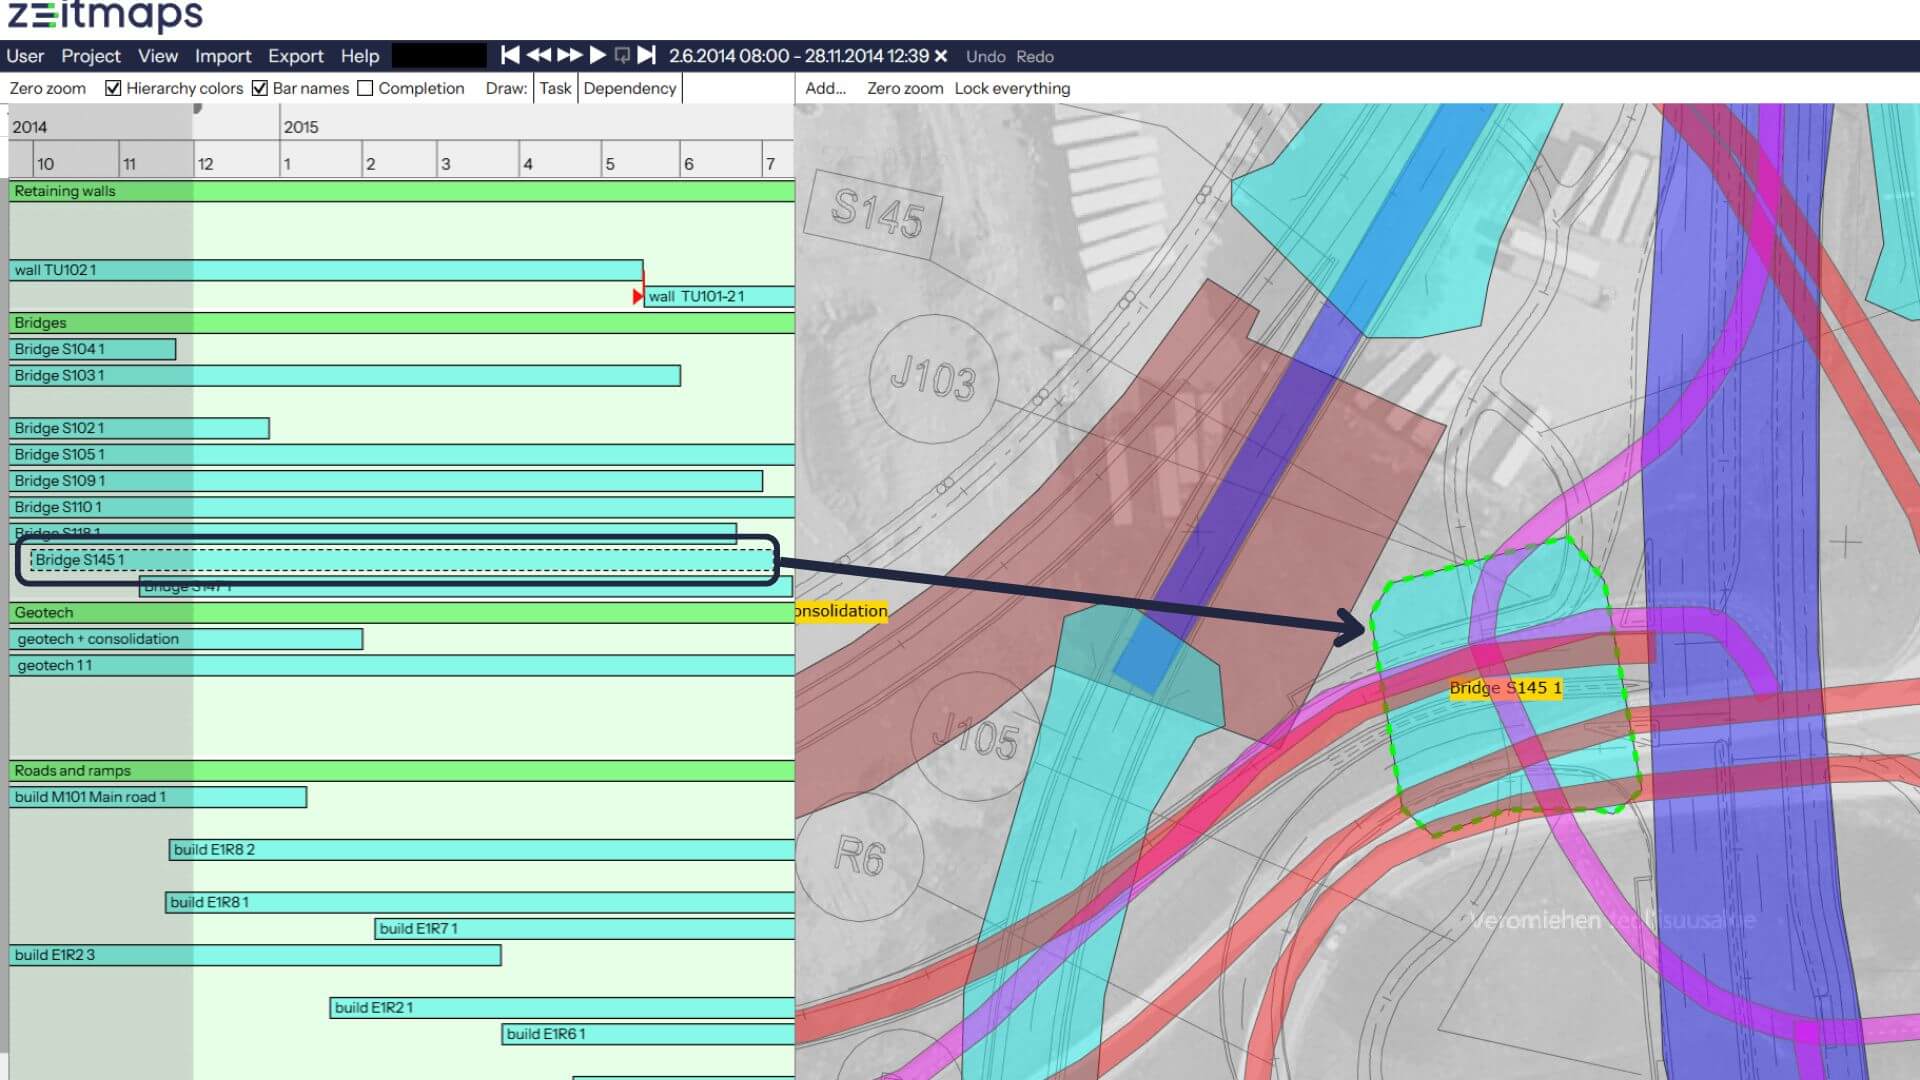Image resolution: width=1920 pixels, height=1080 pixels.
Task: Select the Bridge S102 1 bar
Action: [x=139, y=428]
